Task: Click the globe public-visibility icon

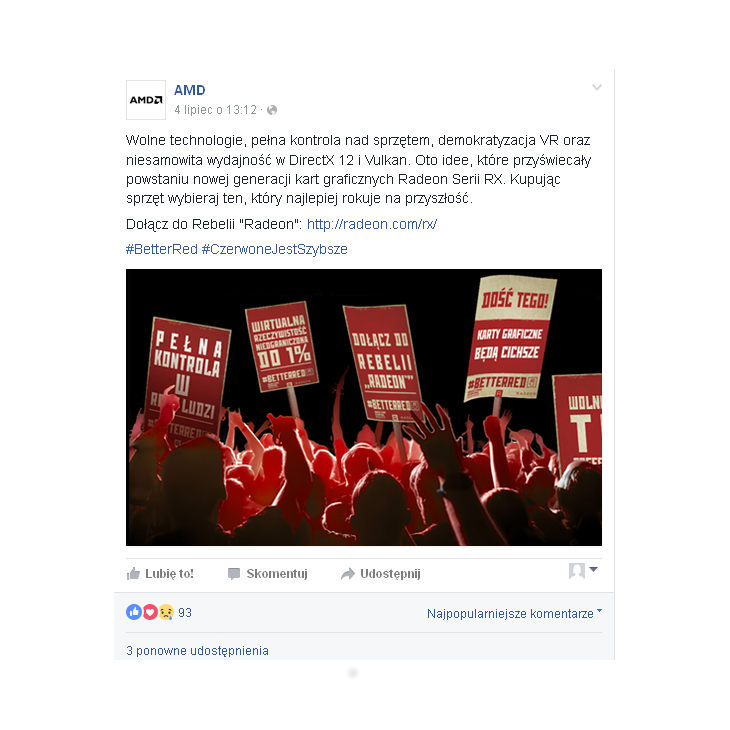Action: coord(272,110)
